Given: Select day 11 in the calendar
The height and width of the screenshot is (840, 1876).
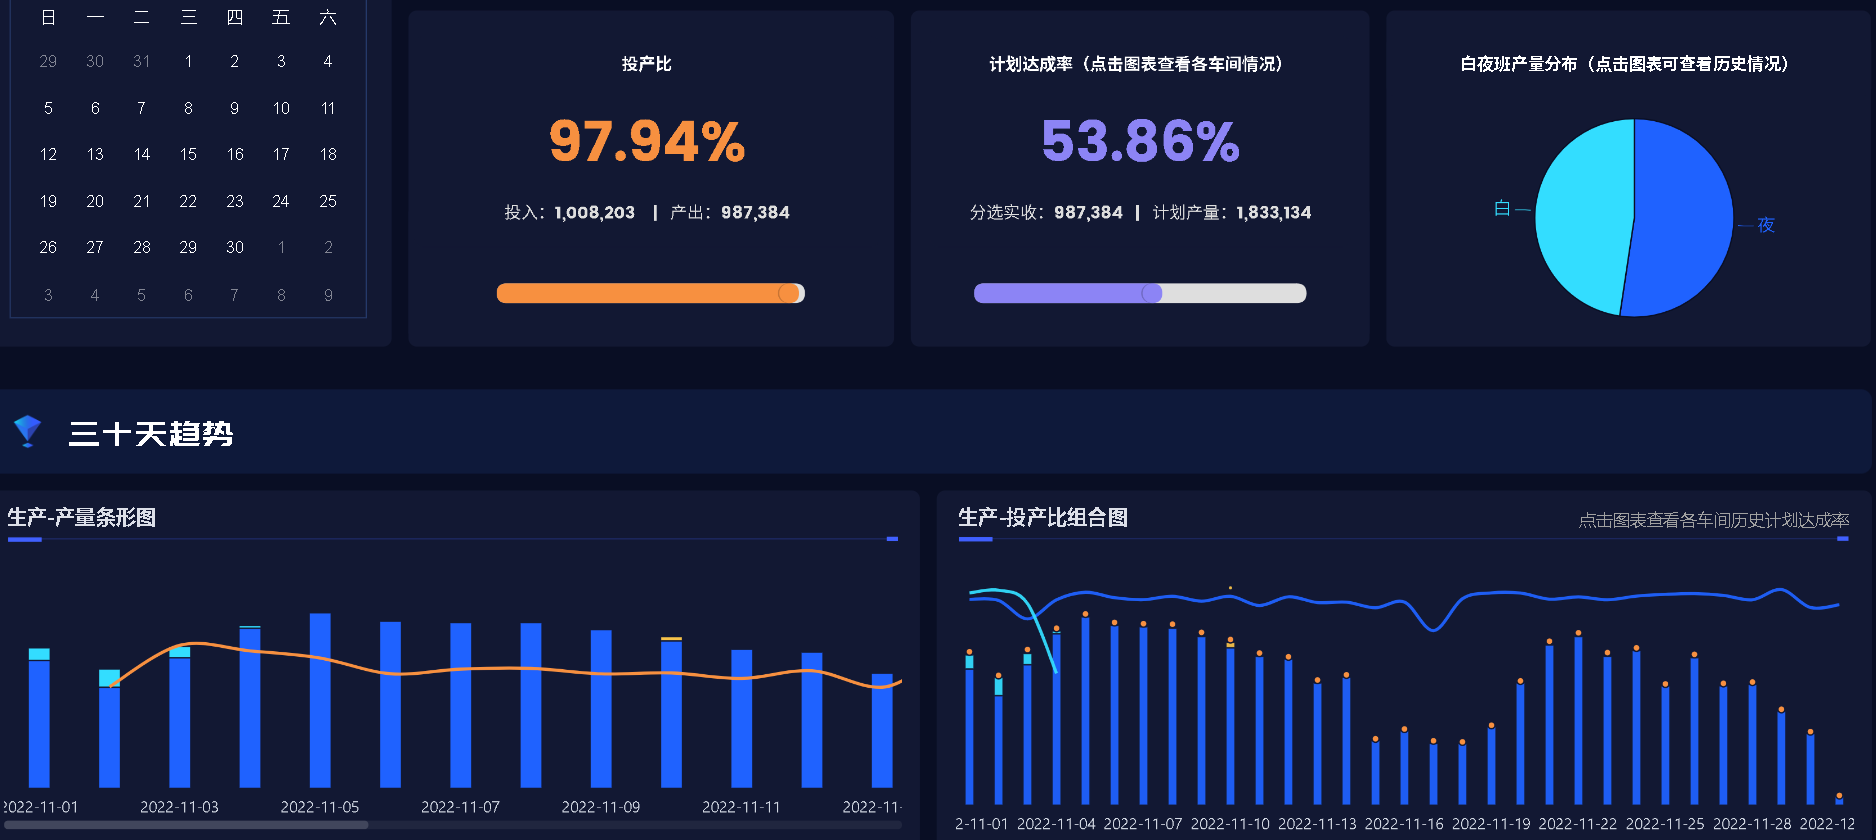Looking at the screenshot, I should (328, 108).
